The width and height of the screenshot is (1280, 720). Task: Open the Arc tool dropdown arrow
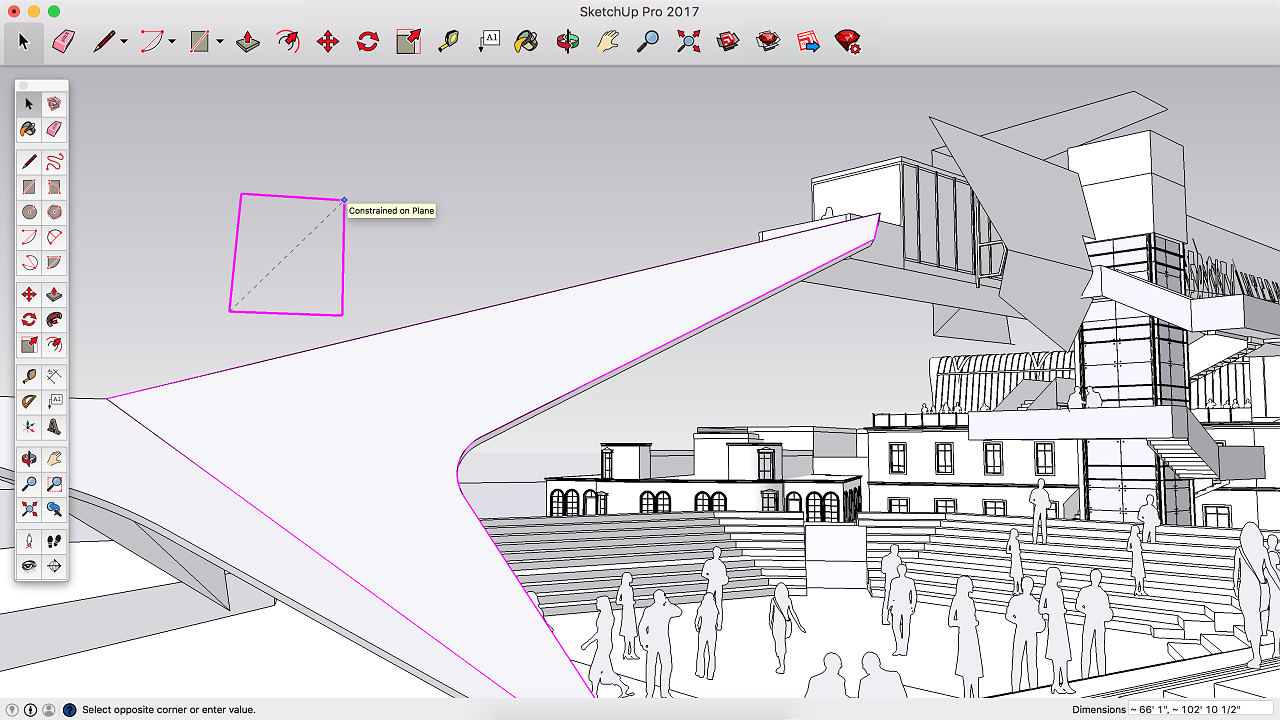pyautogui.click(x=172, y=42)
